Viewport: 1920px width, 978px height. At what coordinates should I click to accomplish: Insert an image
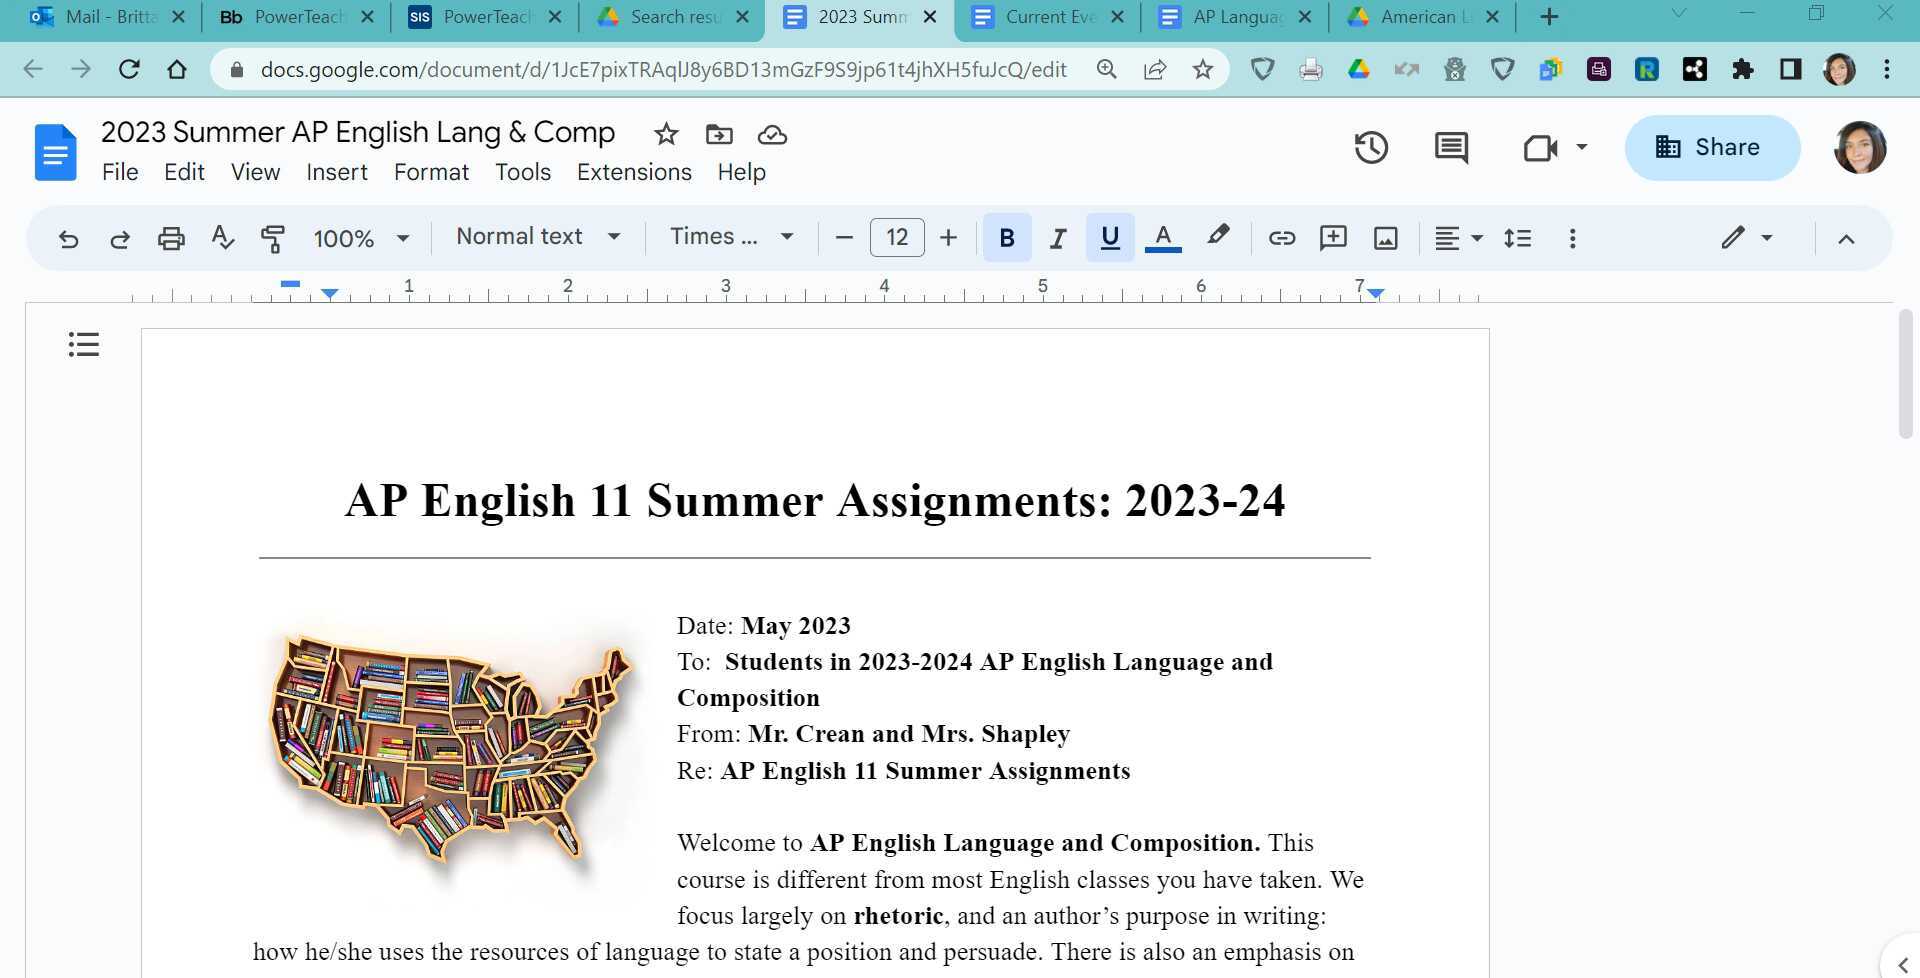coord(1385,238)
